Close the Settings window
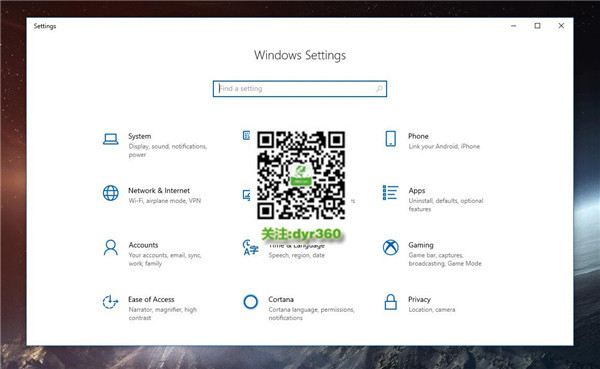Screen dimensions: 600x369 pos(561,26)
